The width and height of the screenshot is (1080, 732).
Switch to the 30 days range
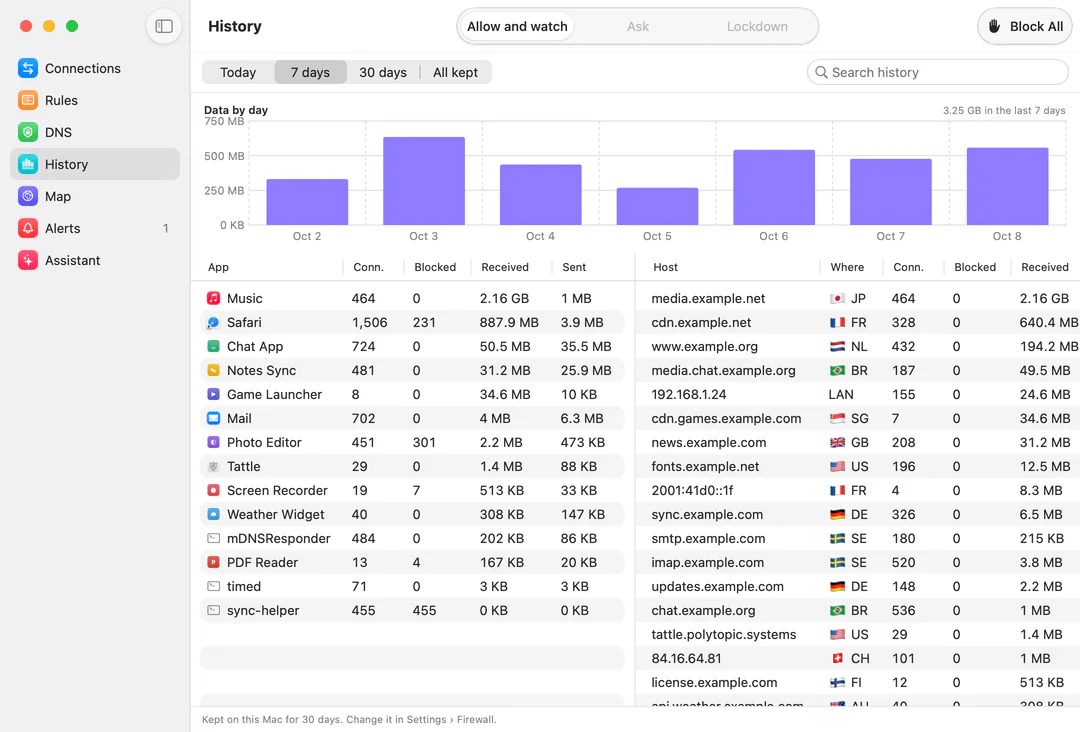383,72
